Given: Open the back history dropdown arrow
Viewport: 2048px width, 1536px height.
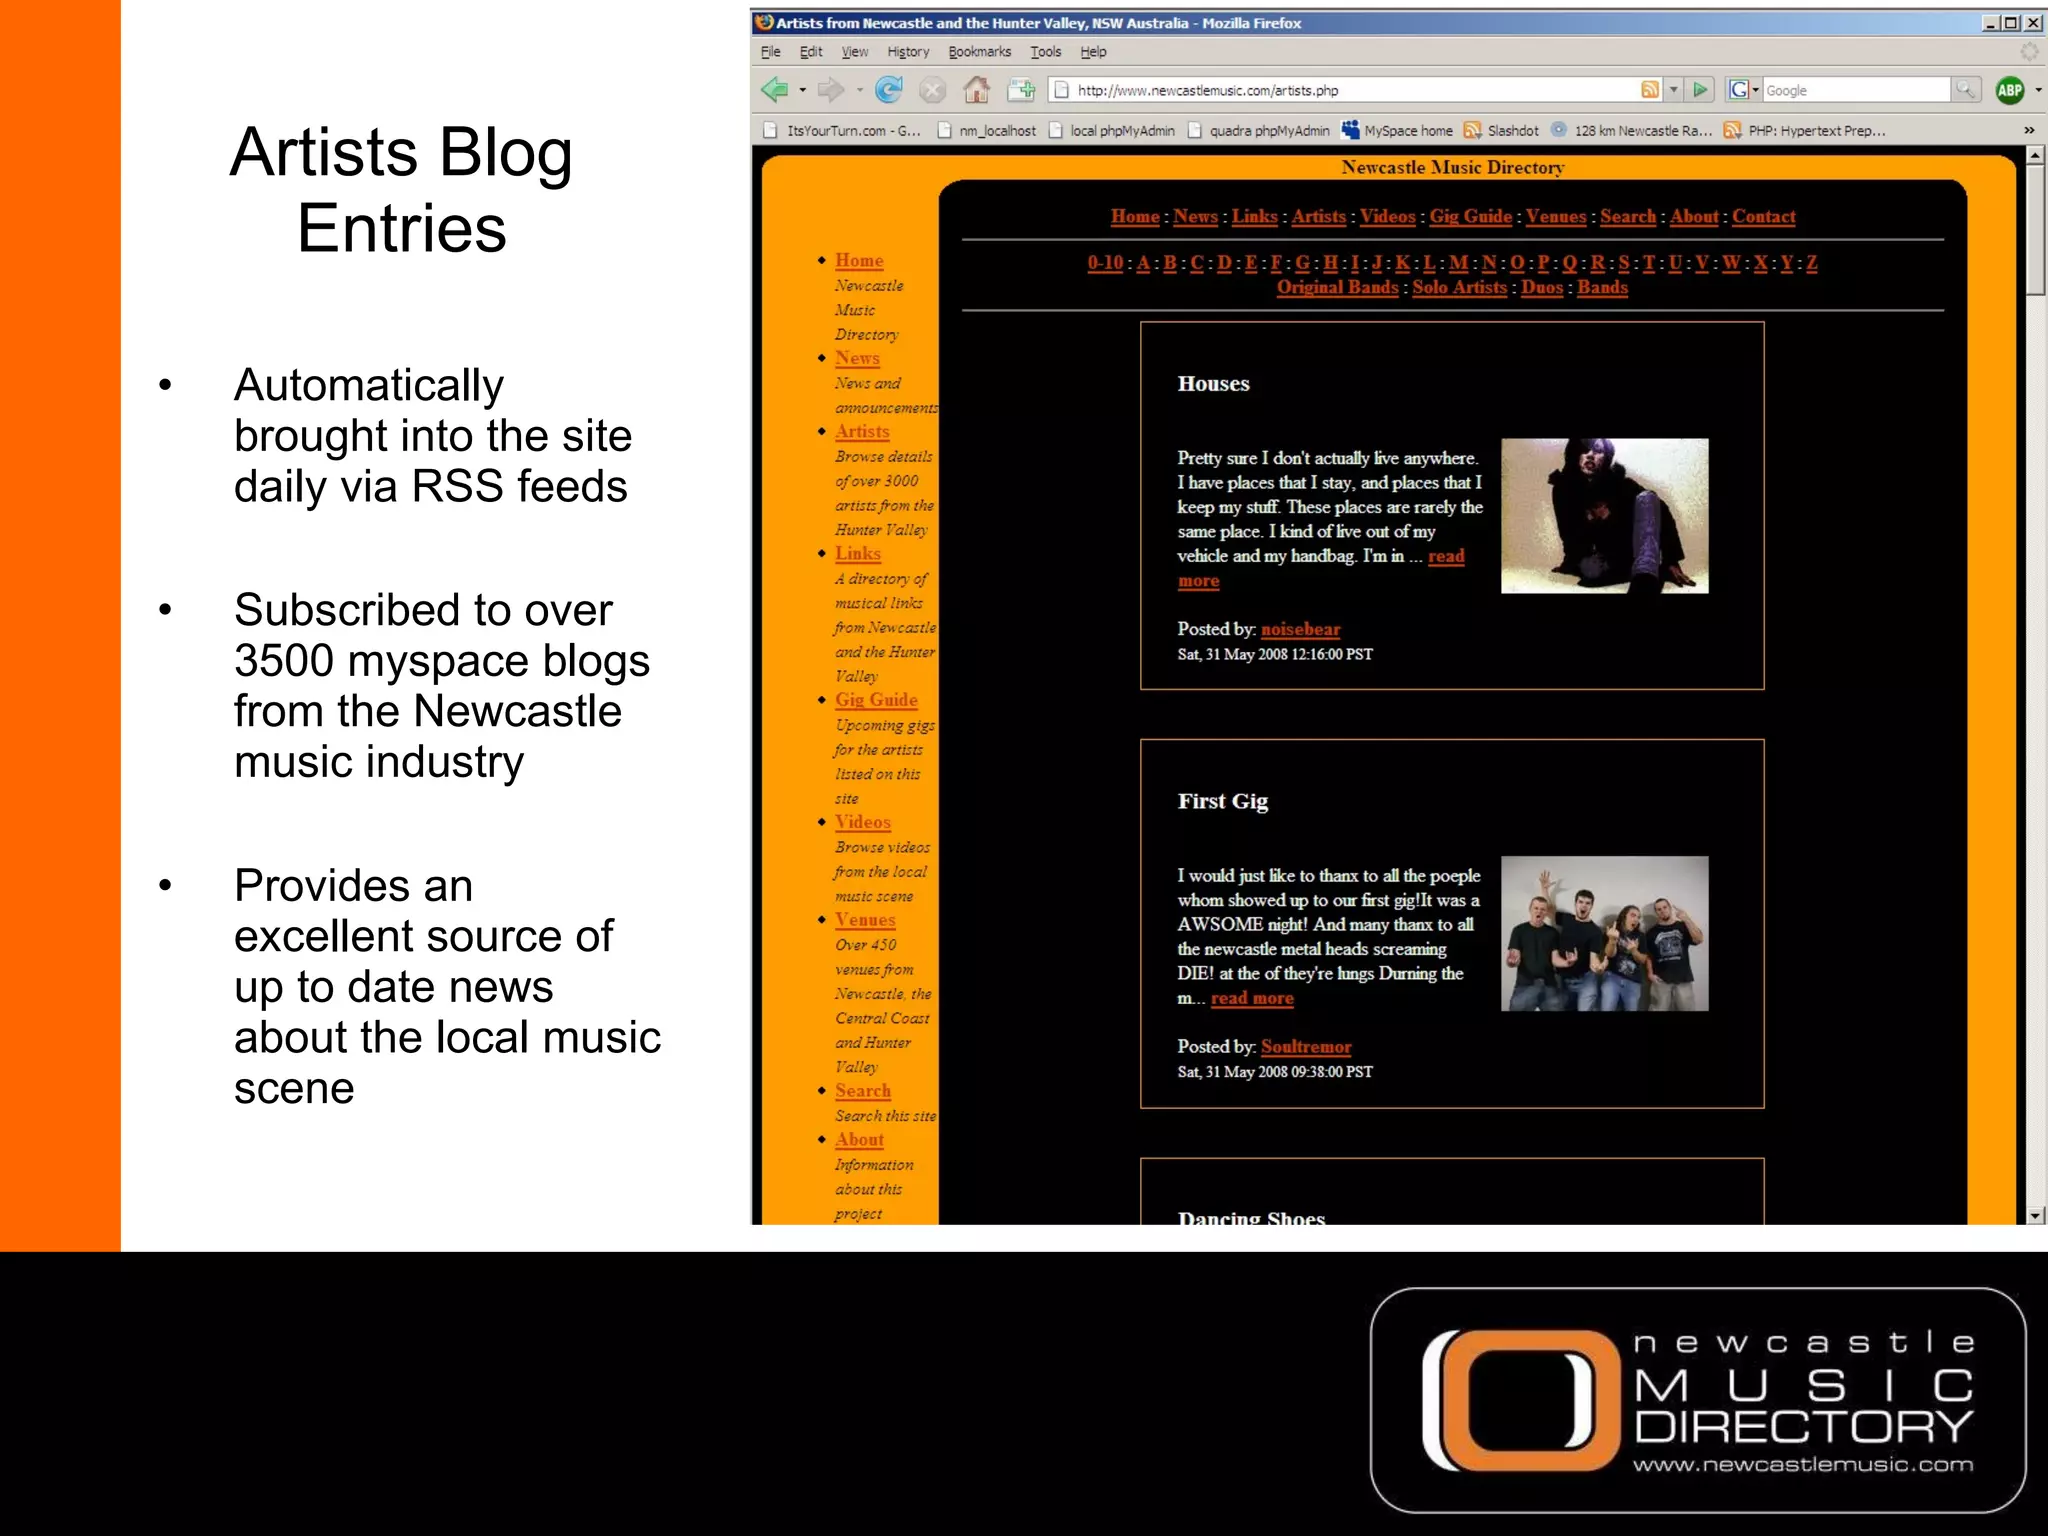Looking at the screenshot, I should [802, 91].
